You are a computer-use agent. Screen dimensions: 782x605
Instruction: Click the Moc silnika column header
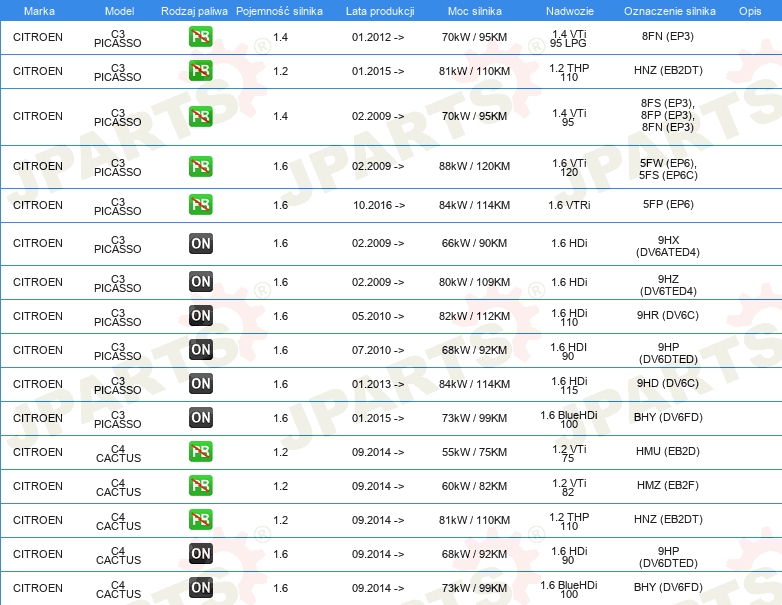tap(474, 11)
